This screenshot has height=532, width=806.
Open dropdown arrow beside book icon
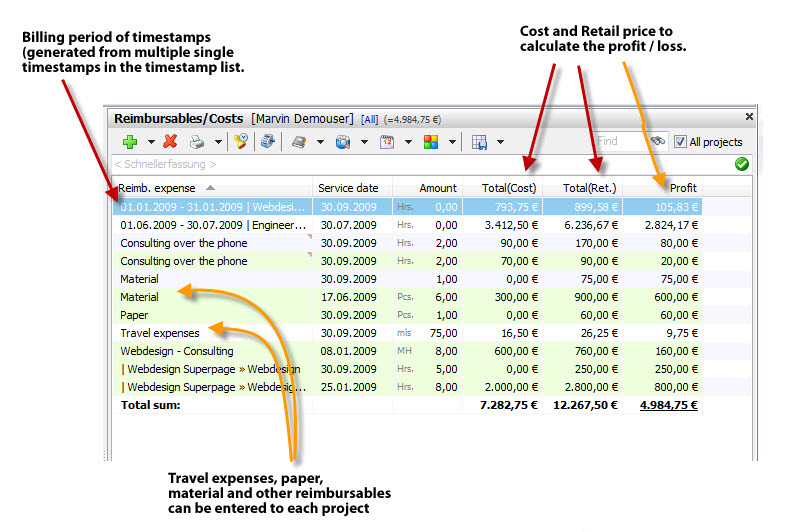(x=320, y=142)
